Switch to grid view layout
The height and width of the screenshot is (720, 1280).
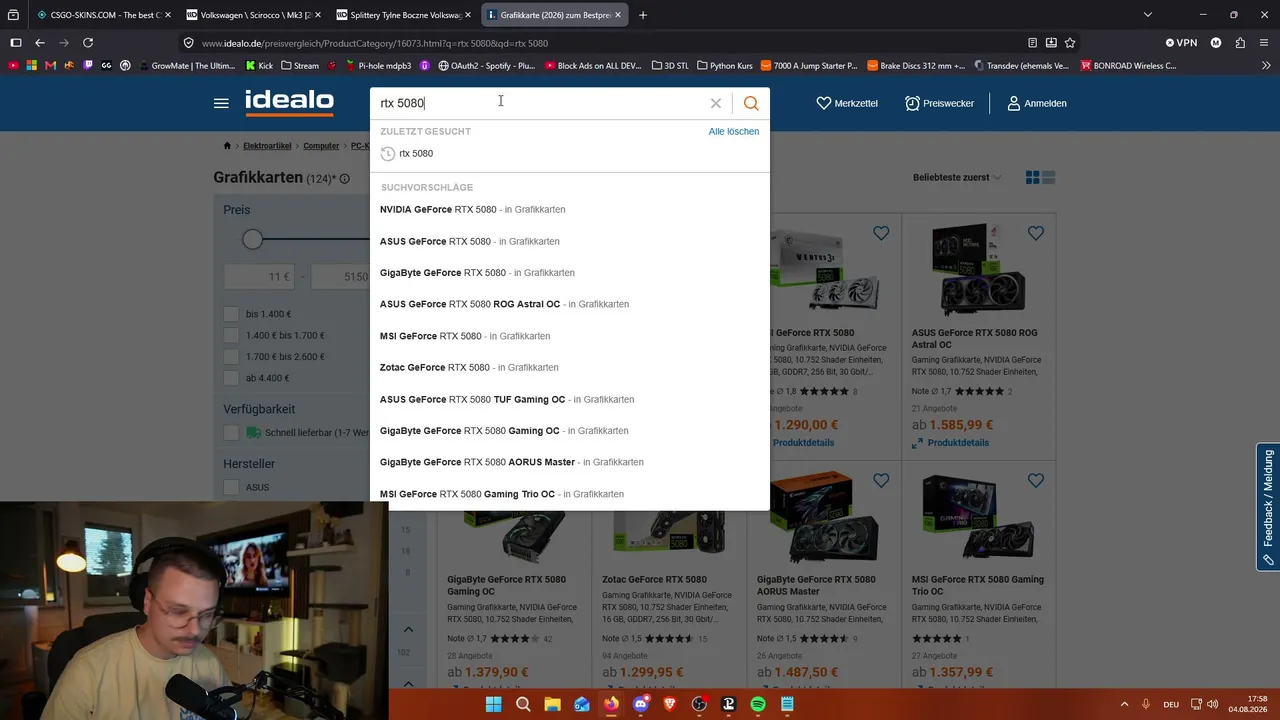pos(1033,177)
